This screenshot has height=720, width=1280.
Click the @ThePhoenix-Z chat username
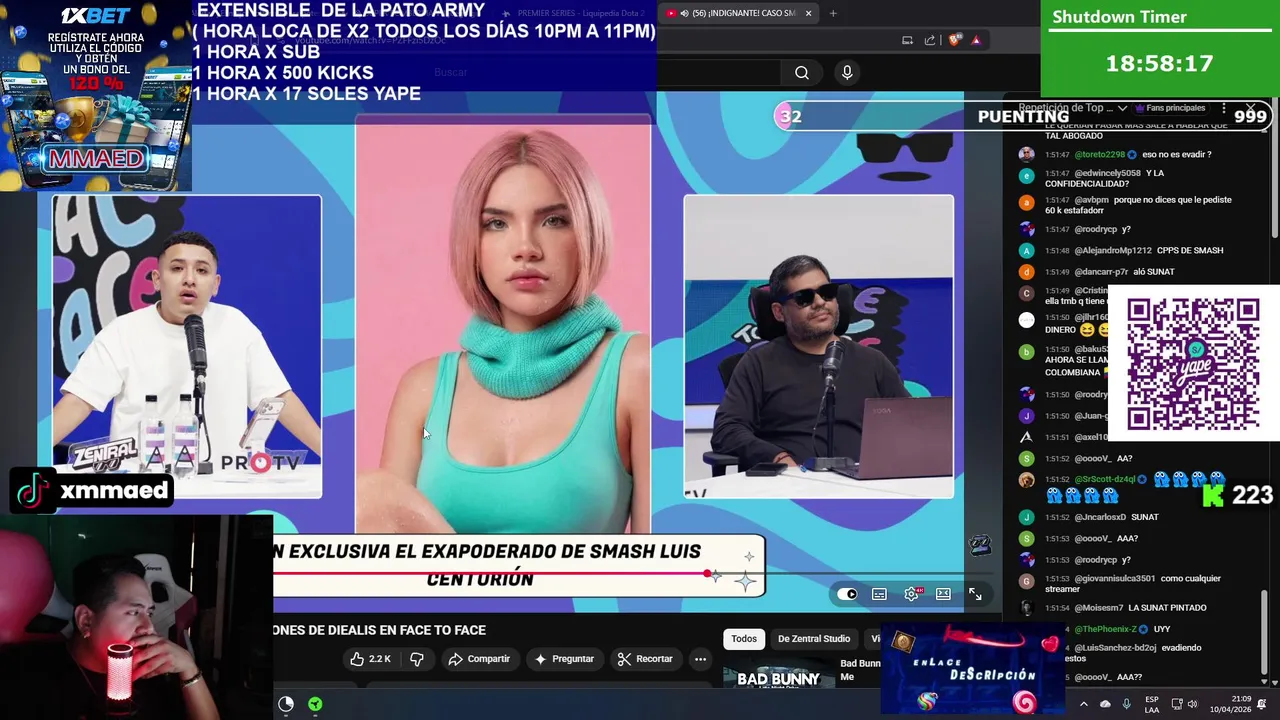(x=1106, y=629)
